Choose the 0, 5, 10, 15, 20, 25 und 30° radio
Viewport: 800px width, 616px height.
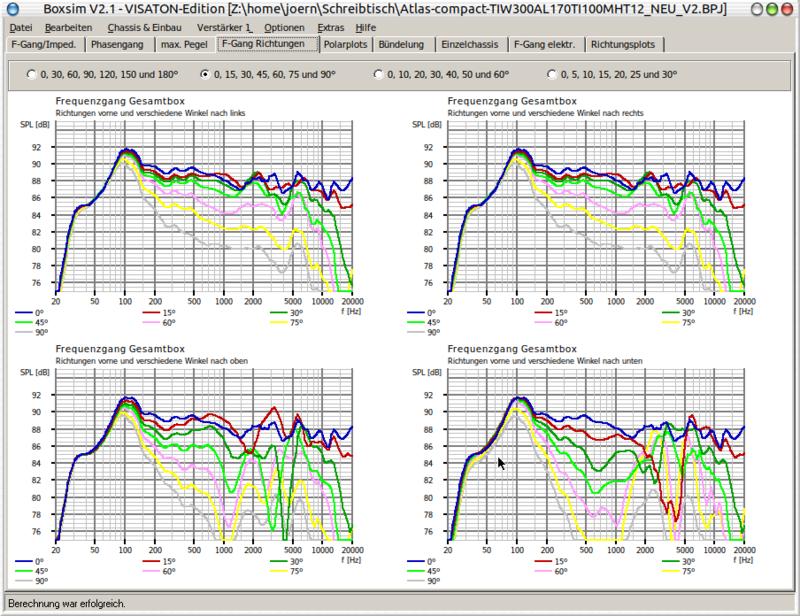tap(612, 75)
